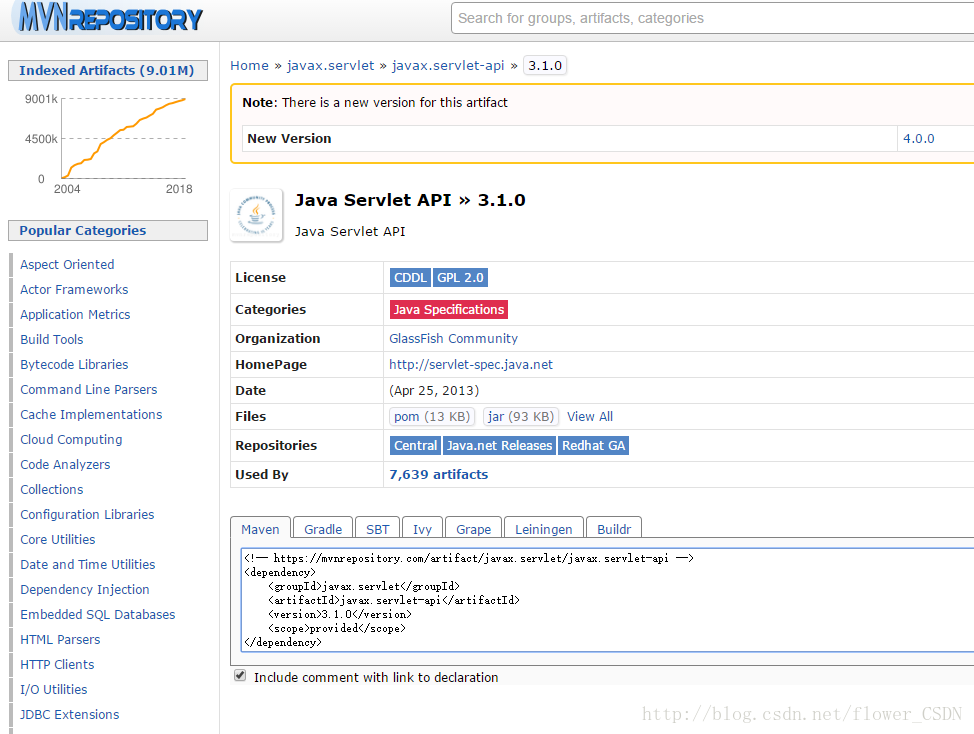The image size is (974, 734).
Task: Open 7,639 artifacts usage link
Action: click(439, 474)
